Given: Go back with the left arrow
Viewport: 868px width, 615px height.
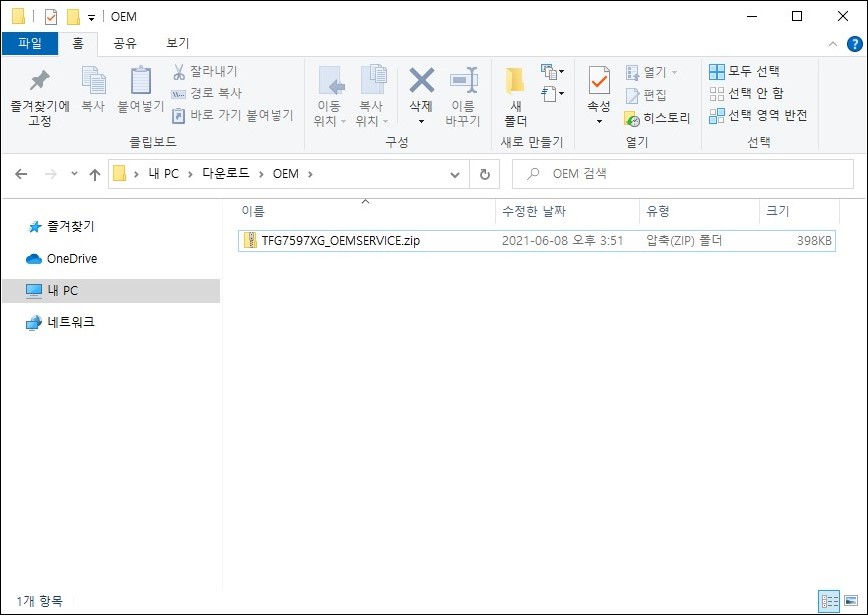Looking at the screenshot, I should pyautogui.click(x=21, y=174).
